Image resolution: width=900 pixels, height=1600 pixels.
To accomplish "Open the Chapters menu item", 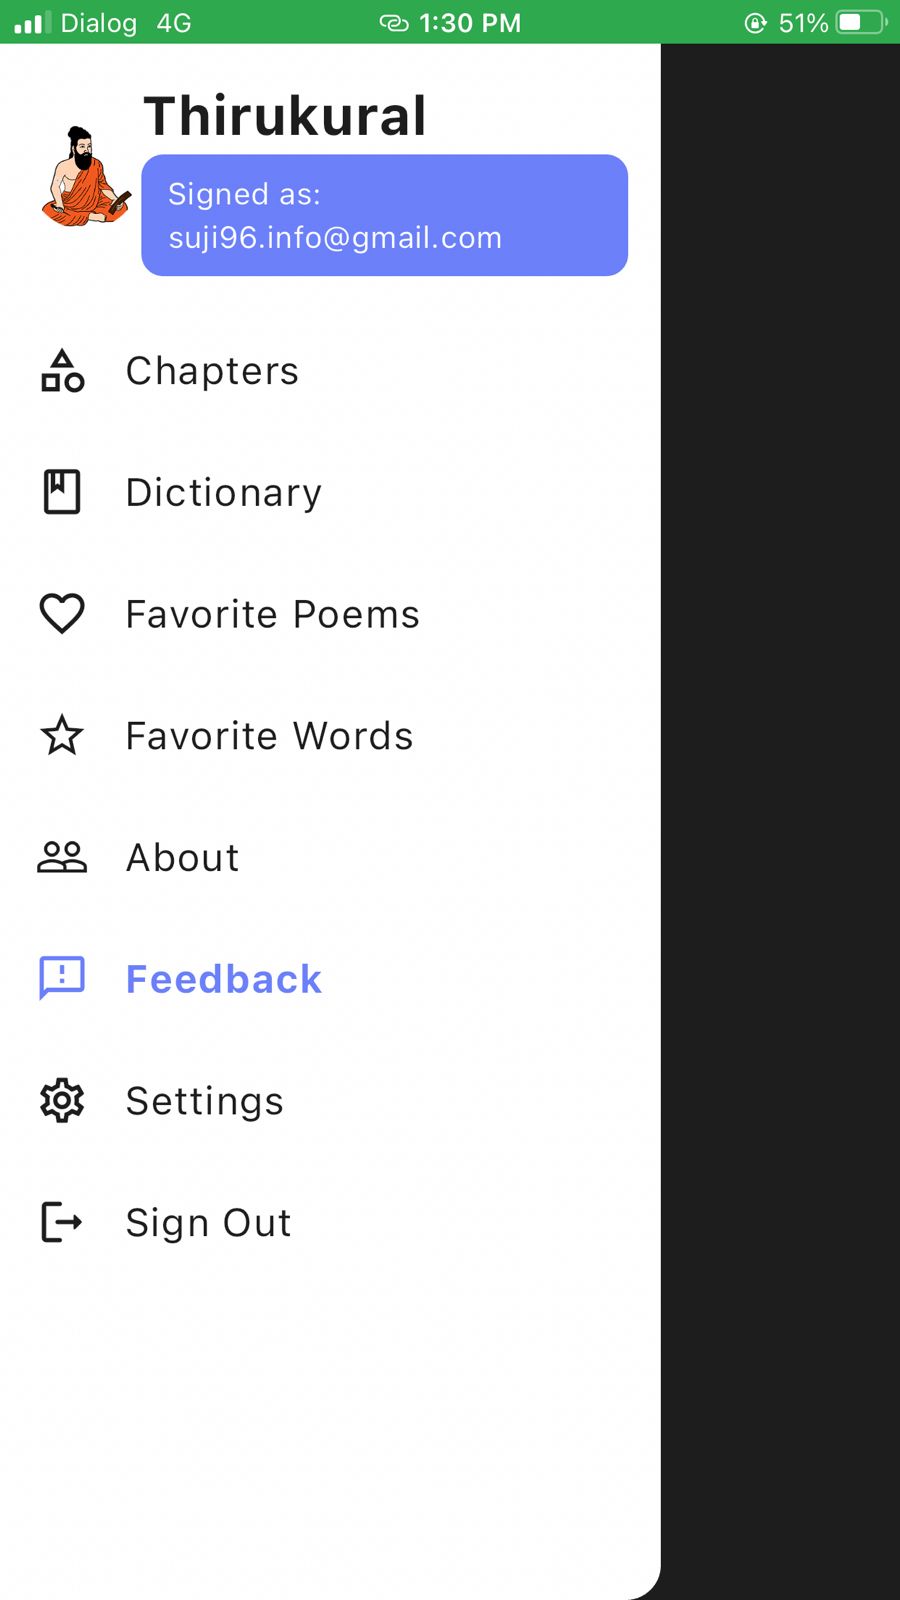I will [x=330, y=371].
